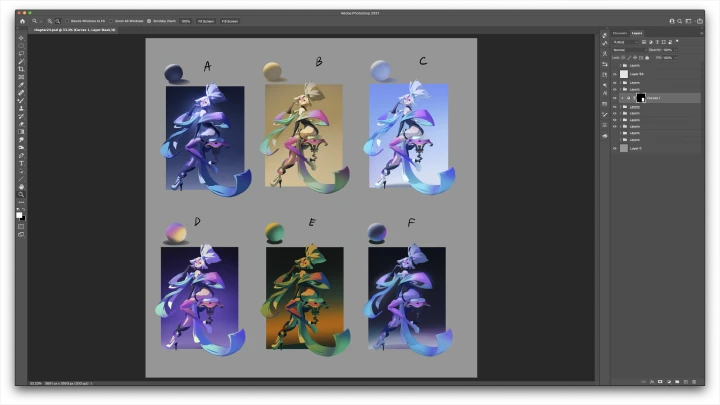Image resolution: width=720 pixels, height=405 pixels.
Task: Click the Fit Screen button
Action: coord(205,20)
